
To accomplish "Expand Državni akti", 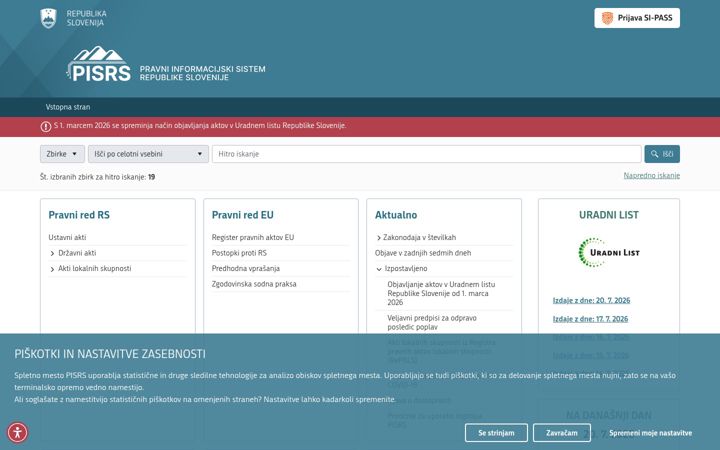I will point(77,253).
